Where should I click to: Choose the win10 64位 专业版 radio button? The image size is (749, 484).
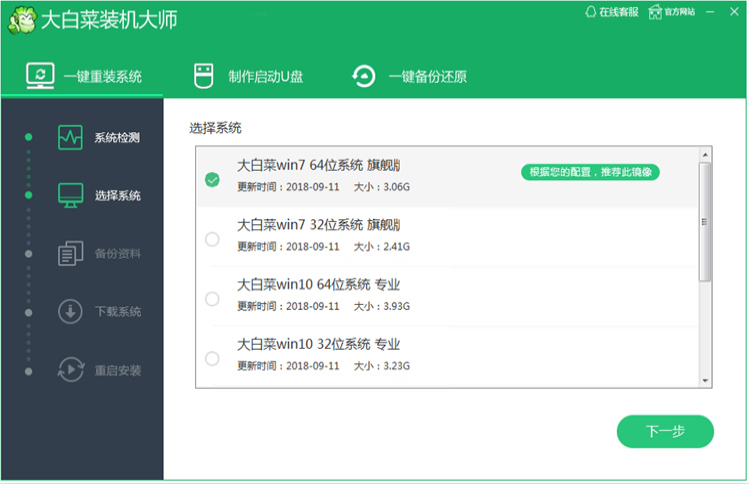[x=212, y=298]
